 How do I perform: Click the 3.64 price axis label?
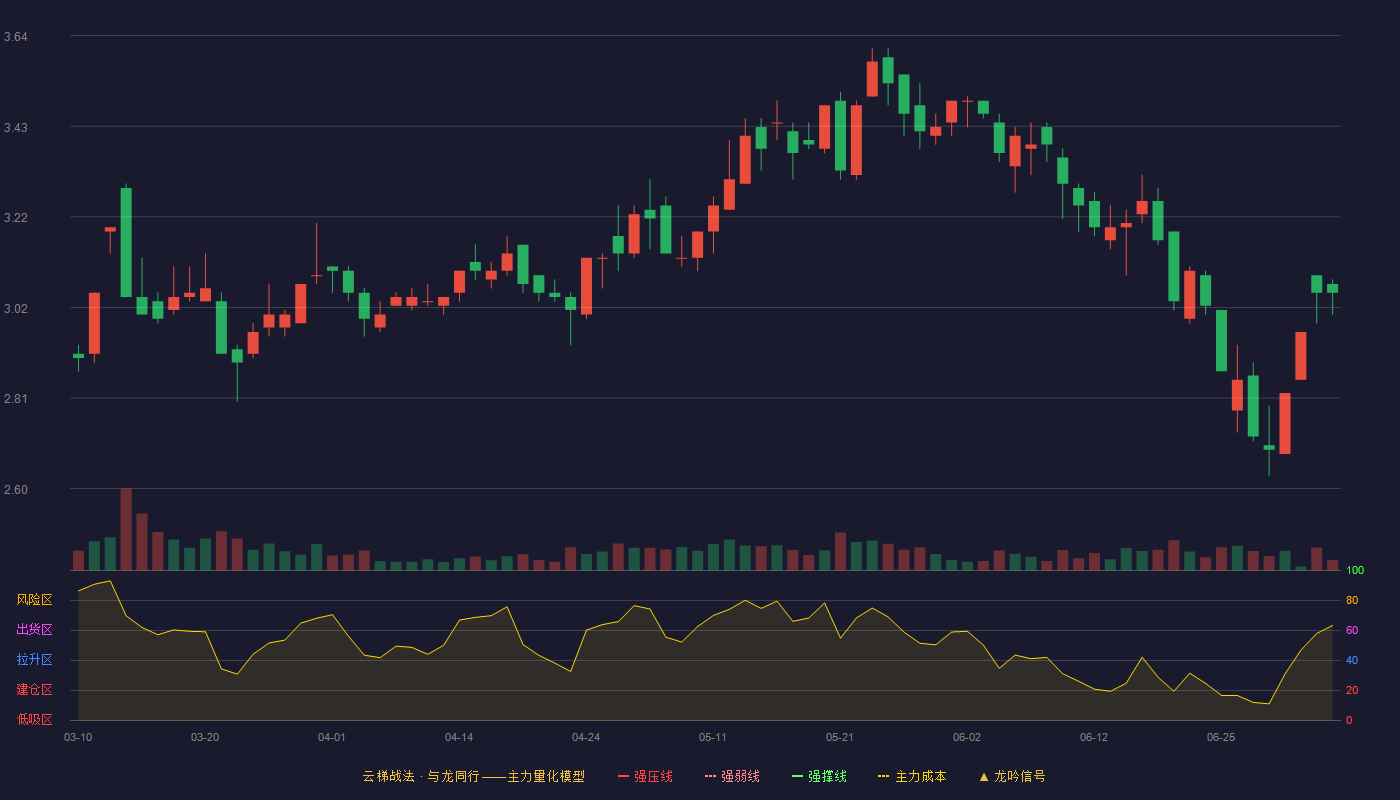[x=15, y=37]
